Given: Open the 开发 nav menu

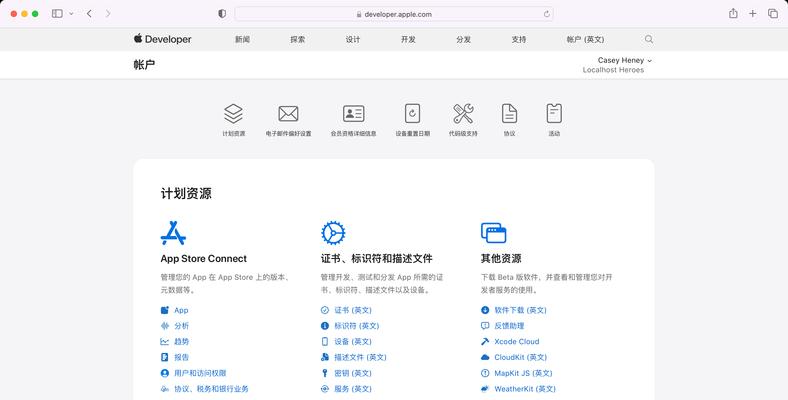Looking at the screenshot, I should pyautogui.click(x=408, y=39).
